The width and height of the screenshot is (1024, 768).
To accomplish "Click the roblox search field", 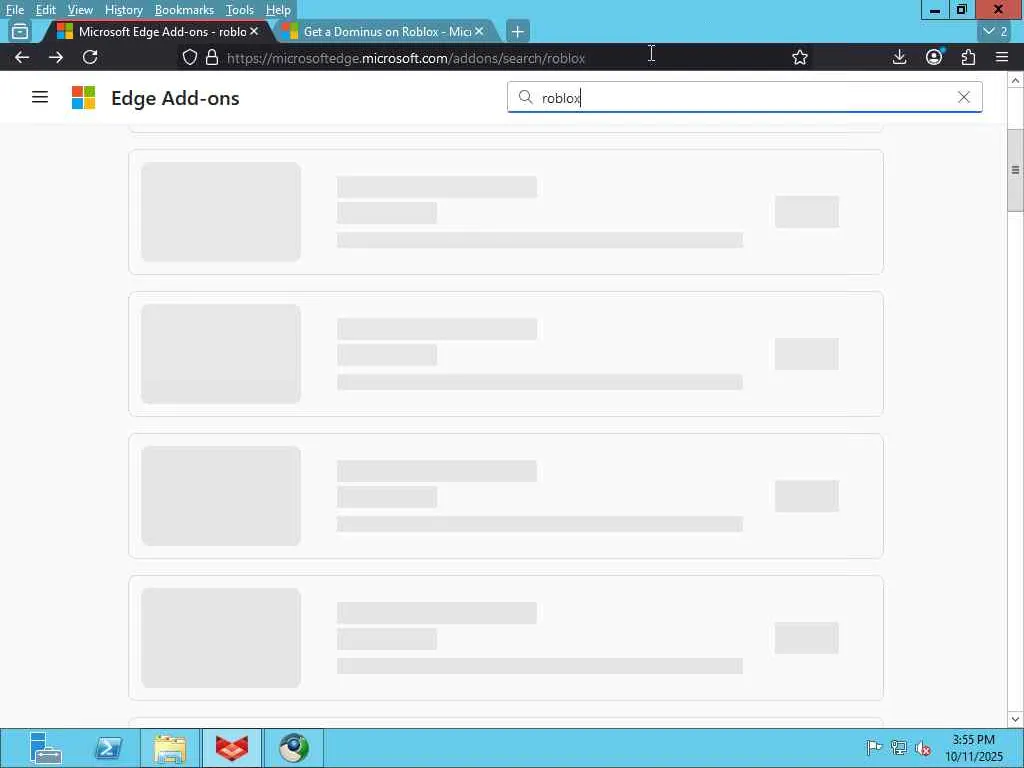I will (x=744, y=97).
